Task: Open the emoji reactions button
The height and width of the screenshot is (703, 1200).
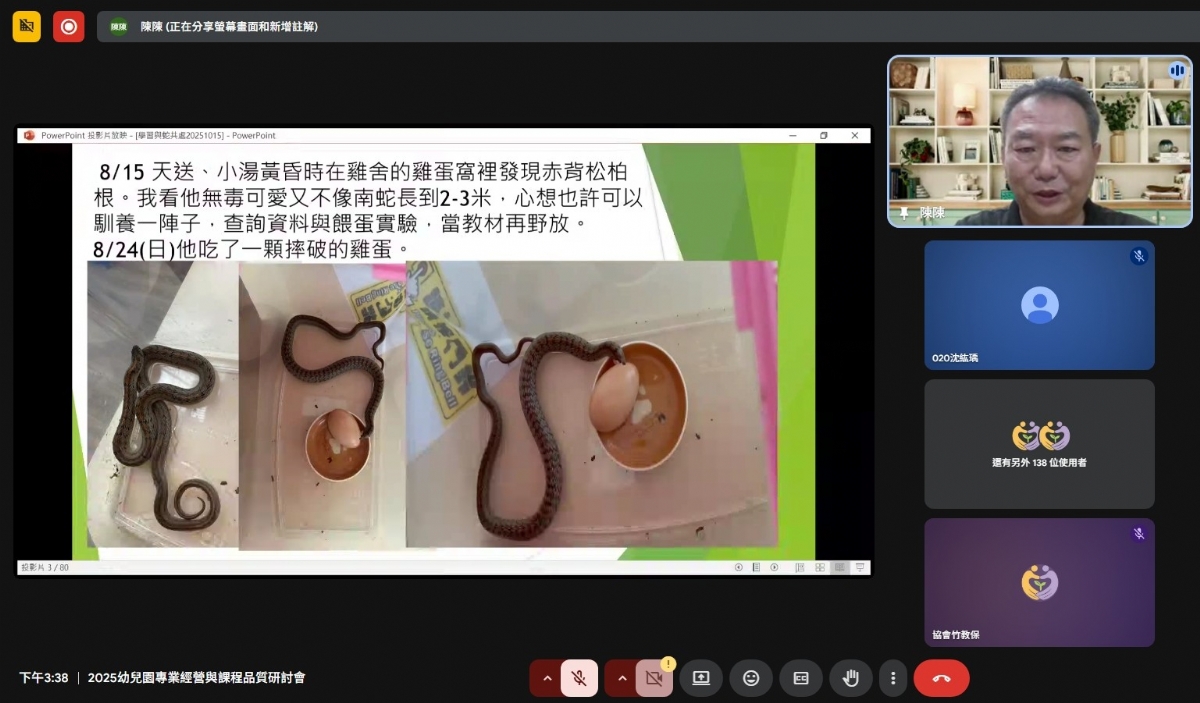Action: (x=750, y=678)
